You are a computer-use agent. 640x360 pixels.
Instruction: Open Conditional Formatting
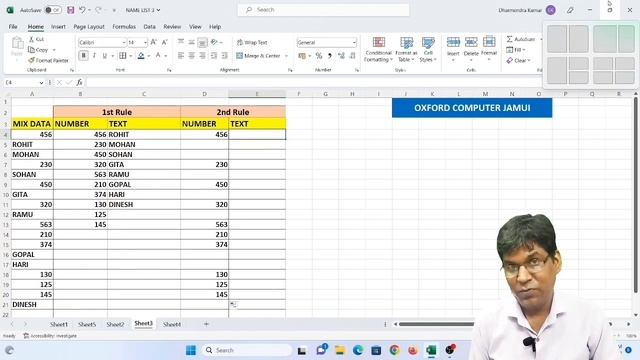click(x=378, y=49)
